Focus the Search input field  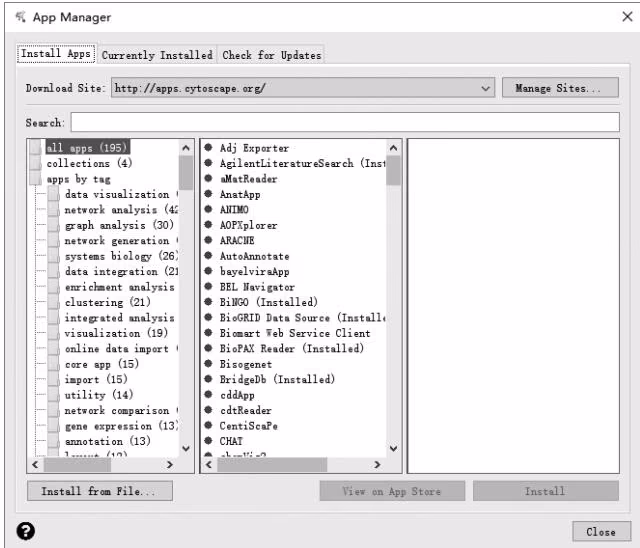345,122
